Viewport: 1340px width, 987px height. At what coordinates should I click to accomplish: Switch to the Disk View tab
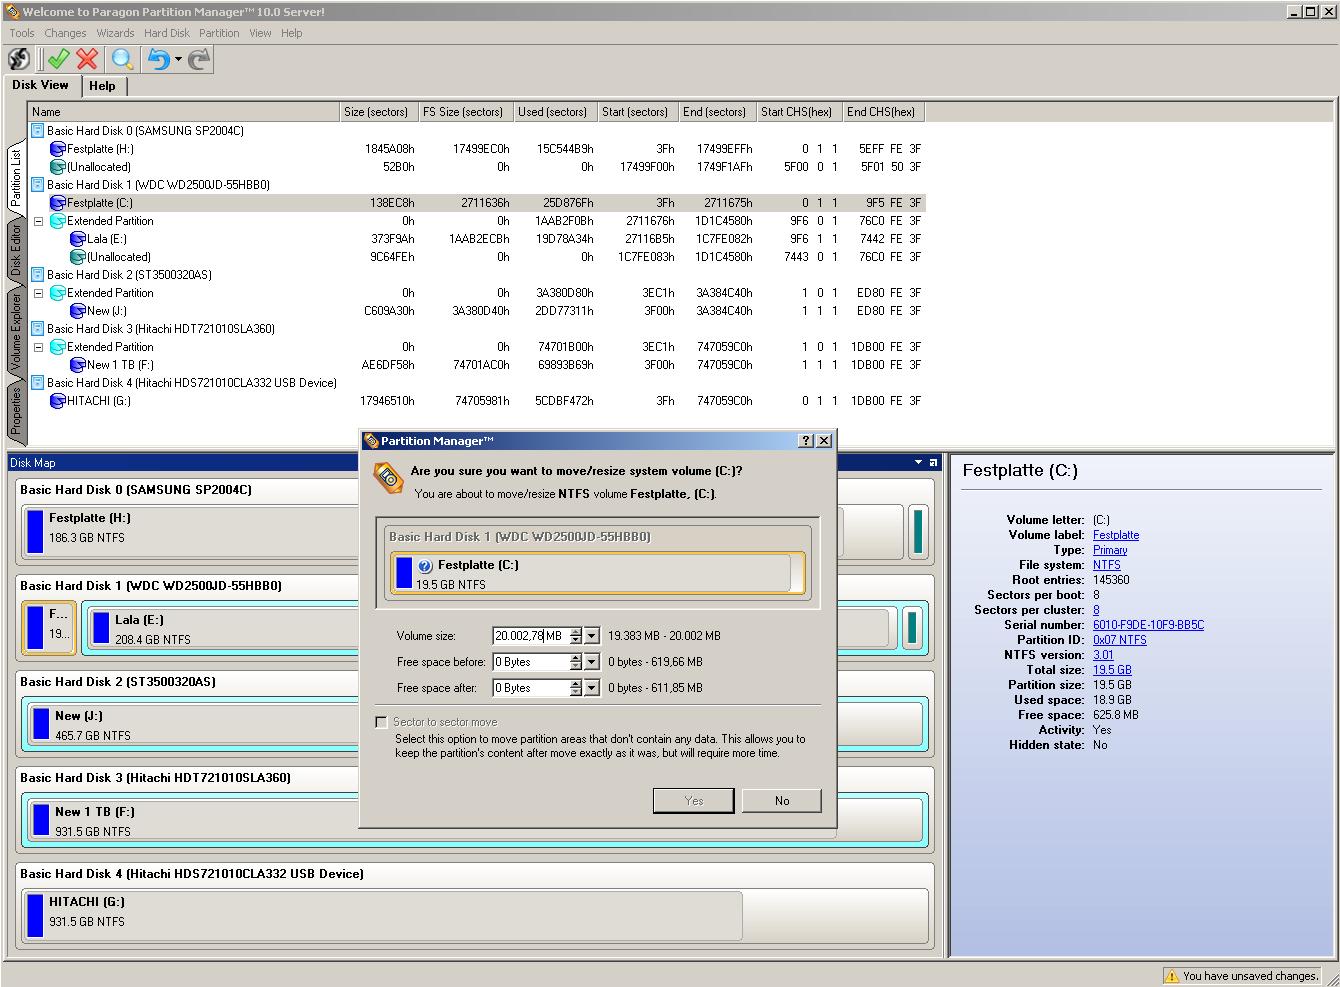click(41, 85)
